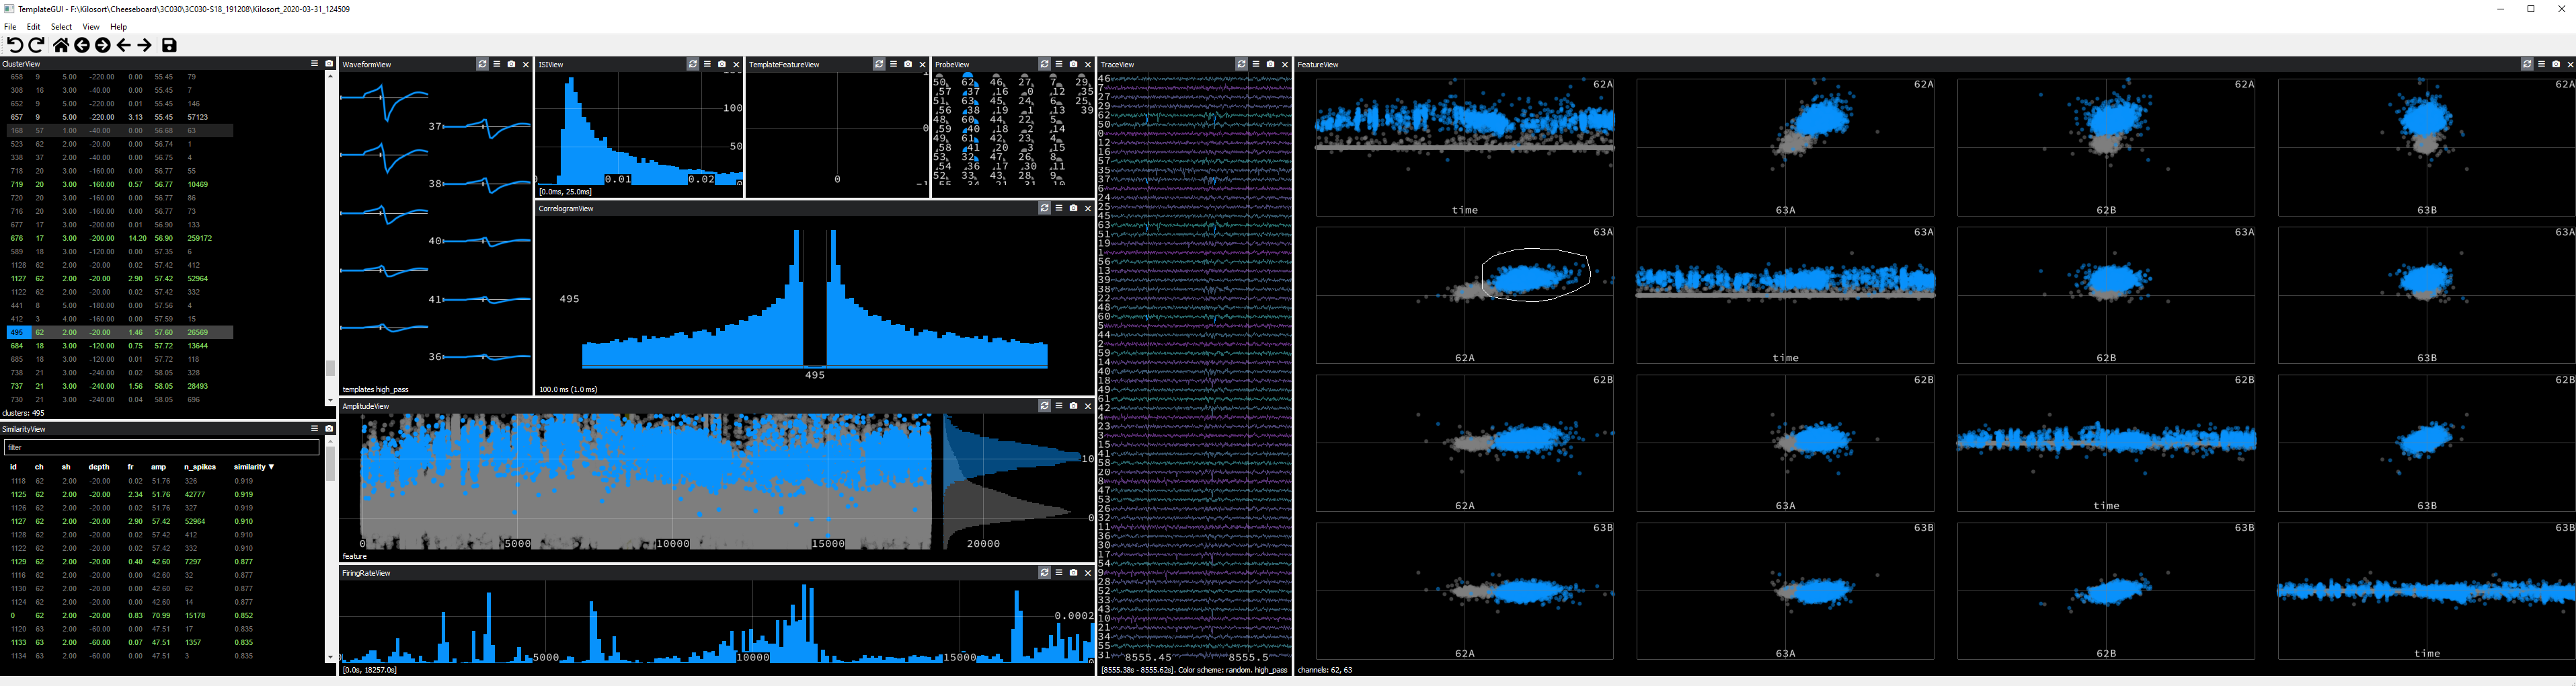Viewport: 2576px width, 686px height.
Task: Open the ClusterView hamburger menu
Action: click(314, 62)
